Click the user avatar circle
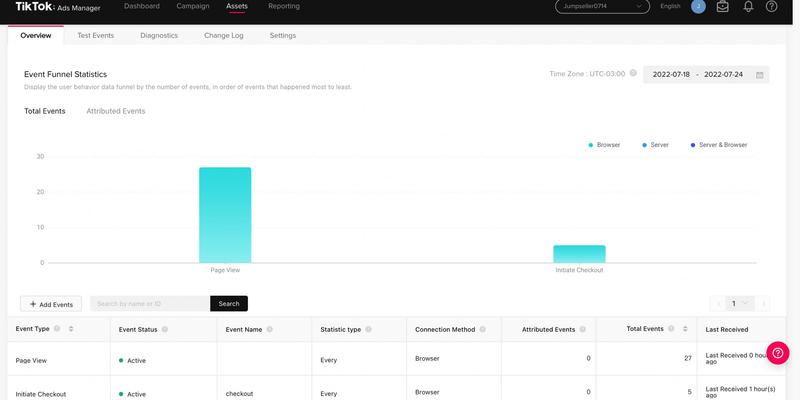Viewport: 800px width, 400px height. (698, 7)
